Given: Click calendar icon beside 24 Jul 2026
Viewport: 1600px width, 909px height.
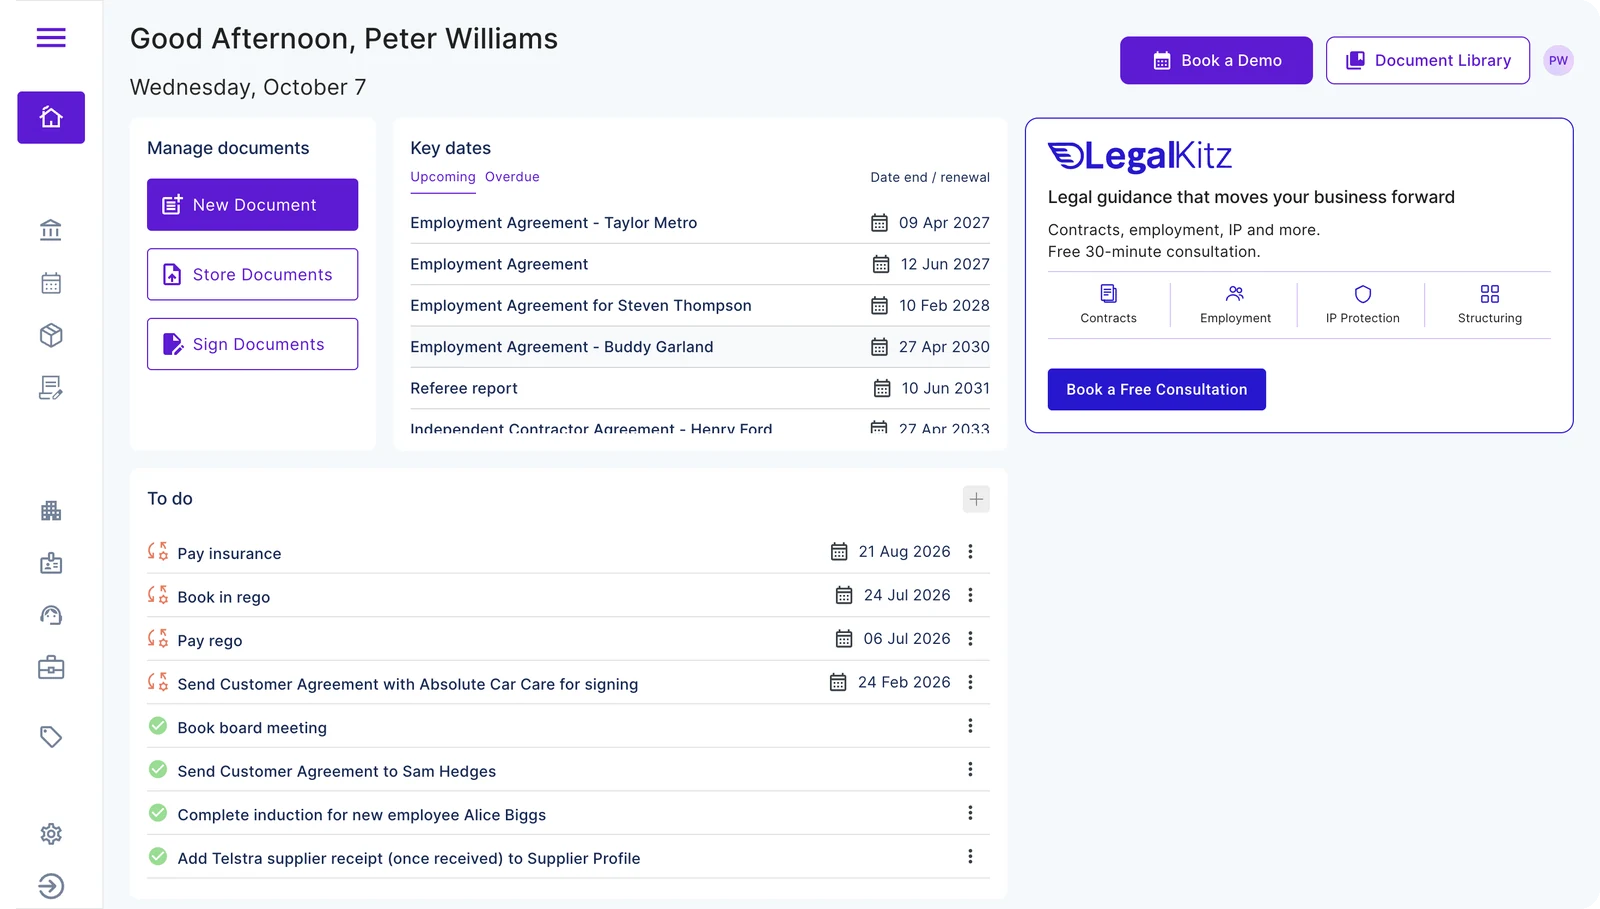Looking at the screenshot, I should click(x=844, y=595).
